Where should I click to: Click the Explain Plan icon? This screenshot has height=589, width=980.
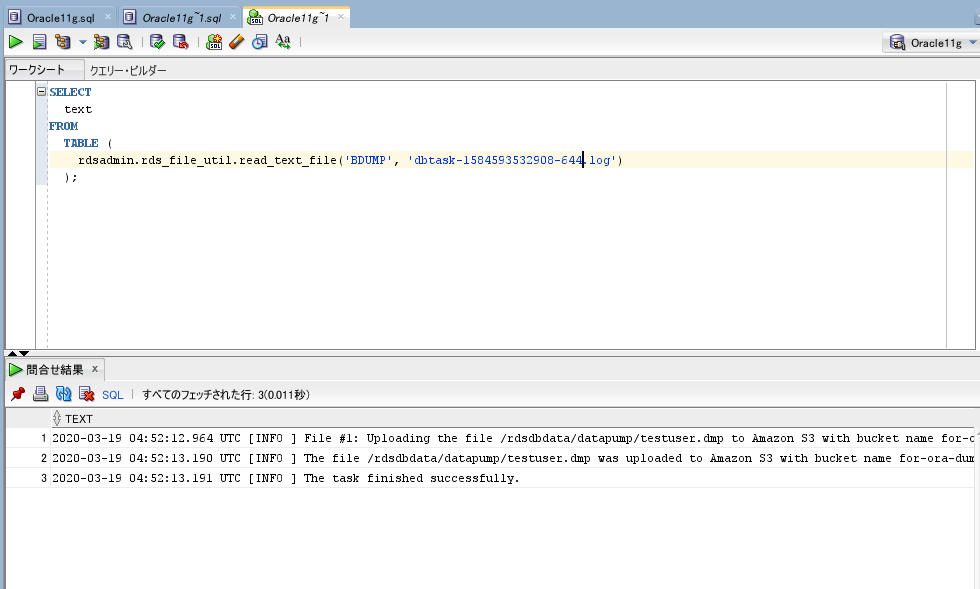pos(63,42)
